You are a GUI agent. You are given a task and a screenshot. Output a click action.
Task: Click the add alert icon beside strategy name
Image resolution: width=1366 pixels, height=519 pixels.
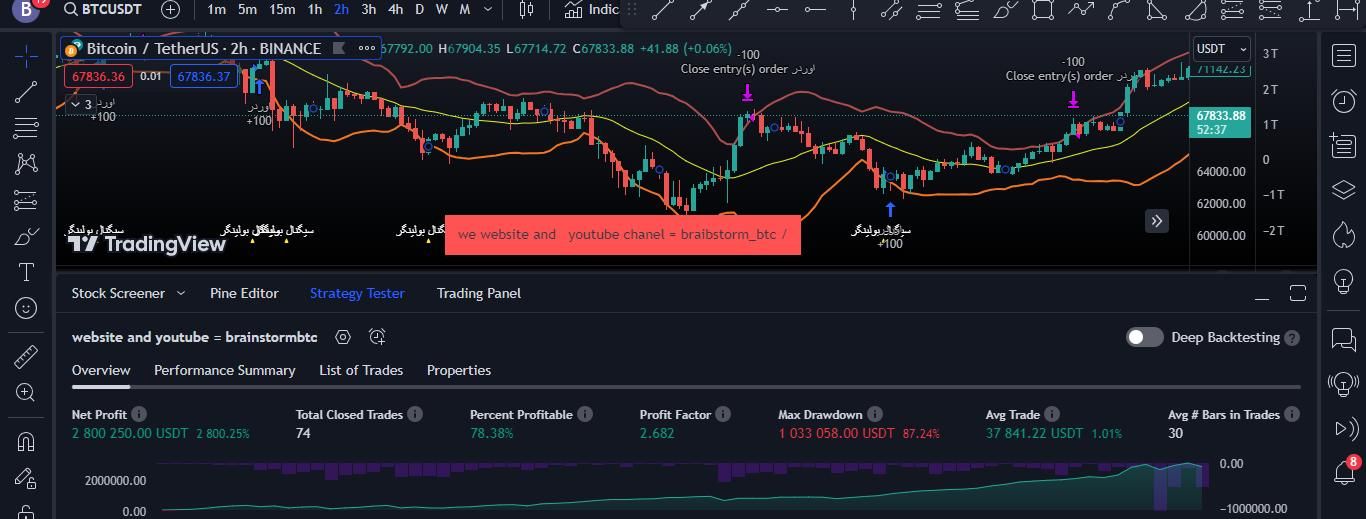click(x=377, y=337)
